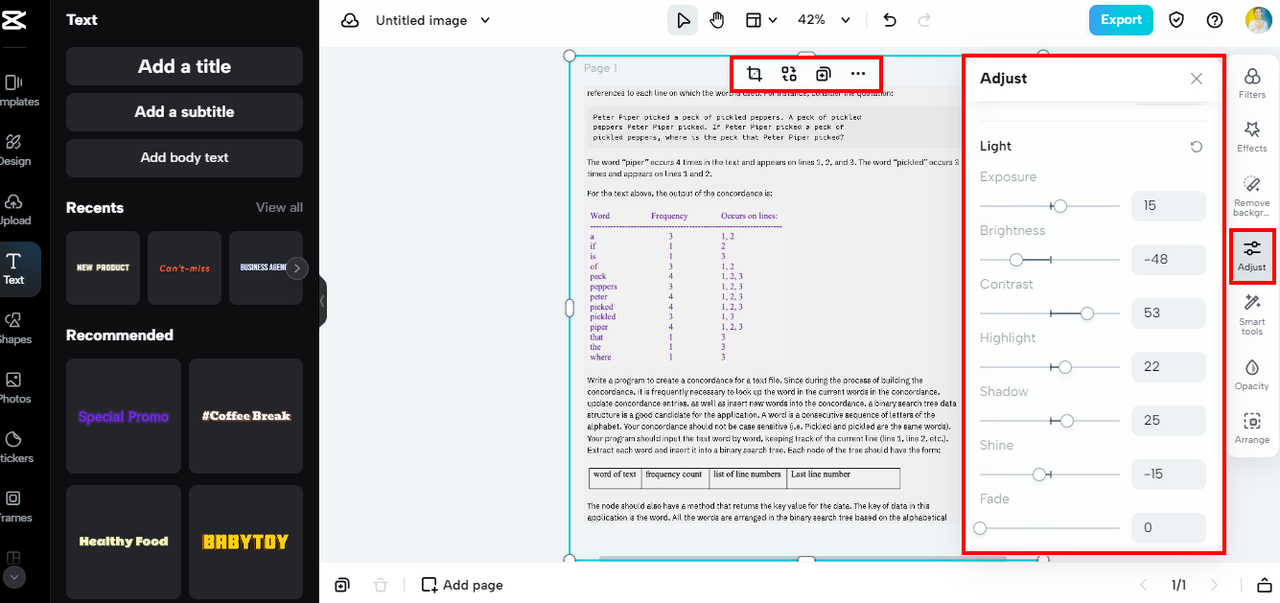Open the Arrange options
Image resolution: width=1280 pixels, height=603 pixels.
pyautogui.click(x=1251, y=428)
